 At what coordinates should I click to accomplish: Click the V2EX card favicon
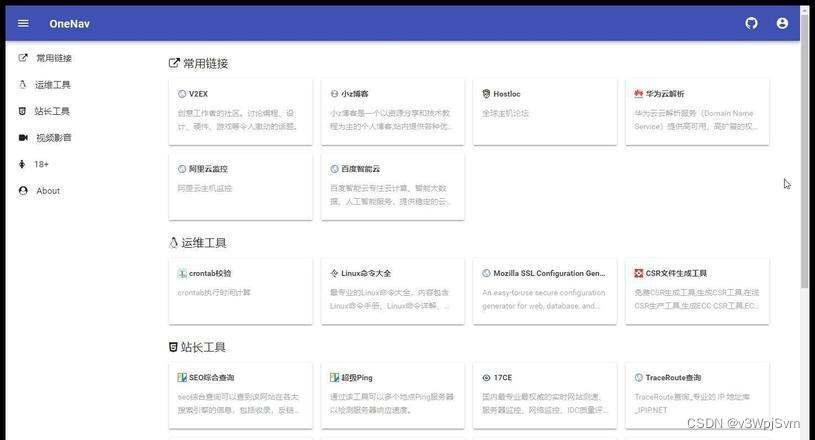tap(182, 94)
